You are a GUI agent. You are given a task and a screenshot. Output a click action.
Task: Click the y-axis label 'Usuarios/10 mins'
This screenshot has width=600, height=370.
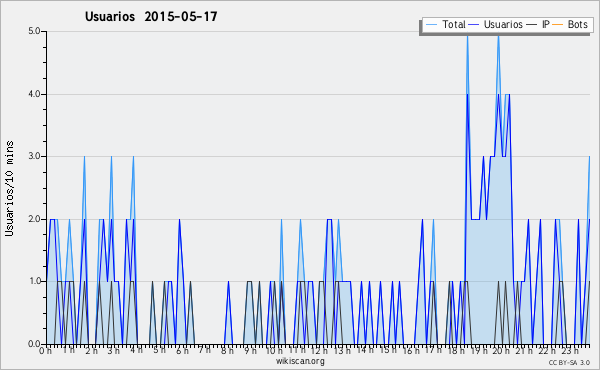pyautogui.click(x=9, y=188)
